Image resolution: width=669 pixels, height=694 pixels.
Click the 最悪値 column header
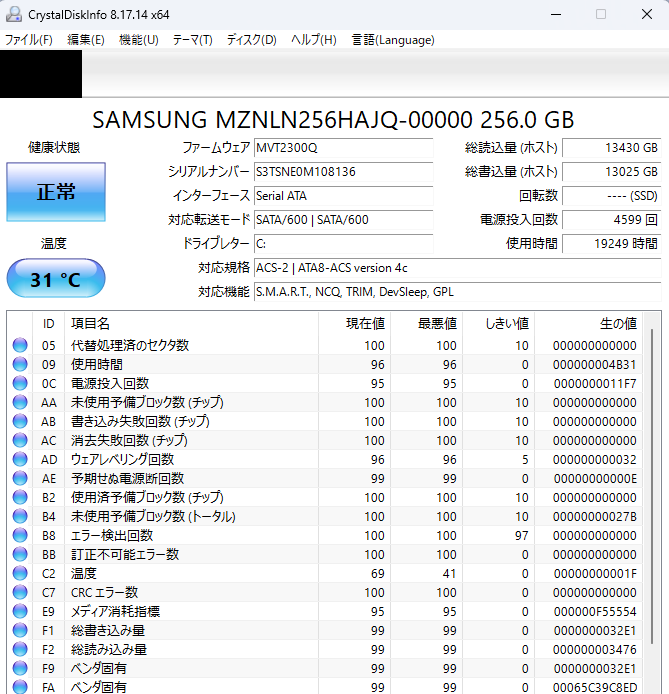[427, 324]
